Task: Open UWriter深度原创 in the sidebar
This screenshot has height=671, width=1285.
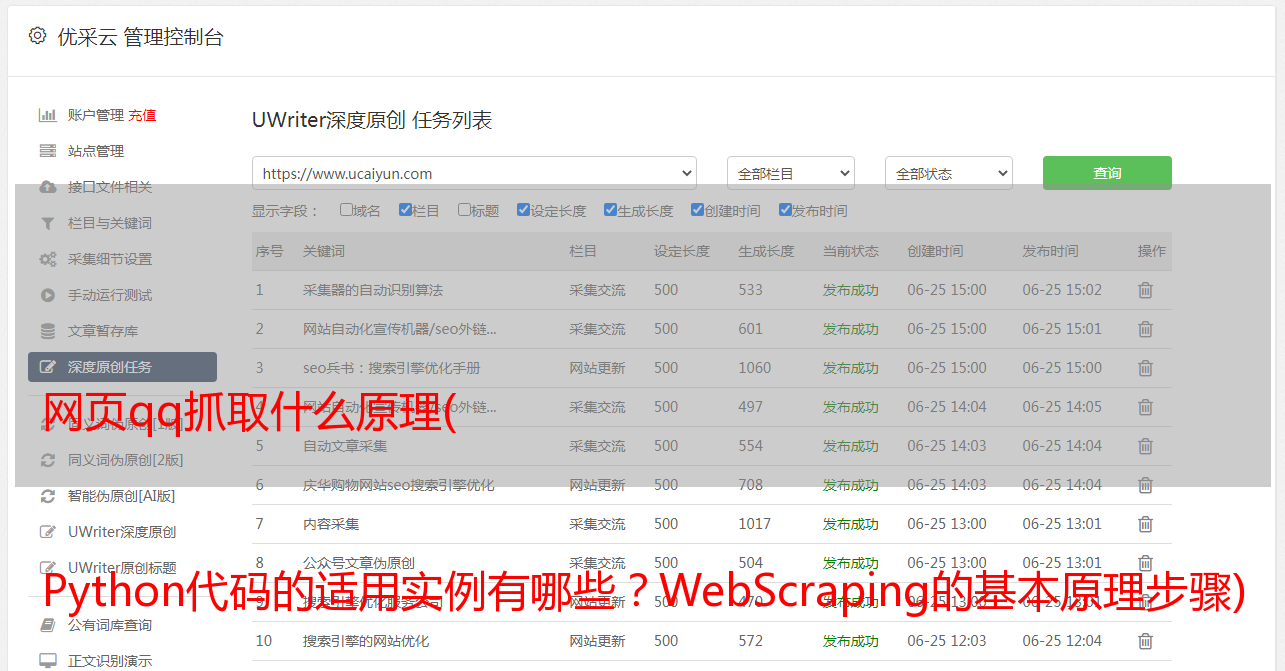Action: click(122, 532)
